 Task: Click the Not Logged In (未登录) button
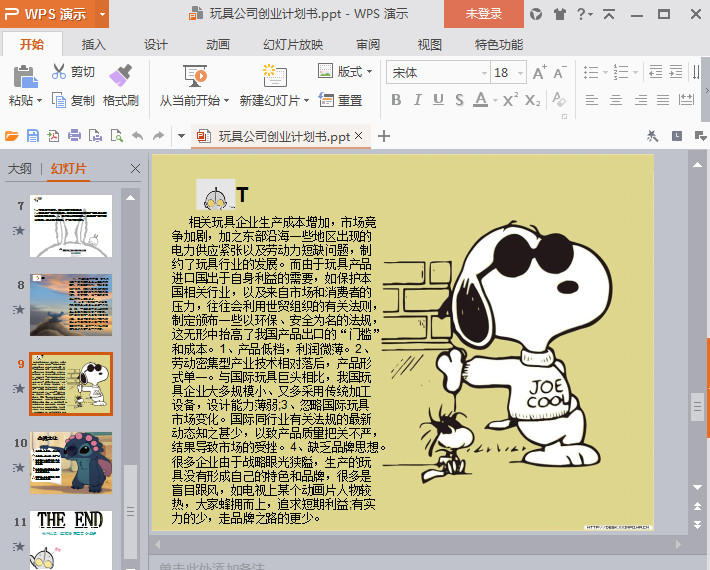click(x=483, y=14)
